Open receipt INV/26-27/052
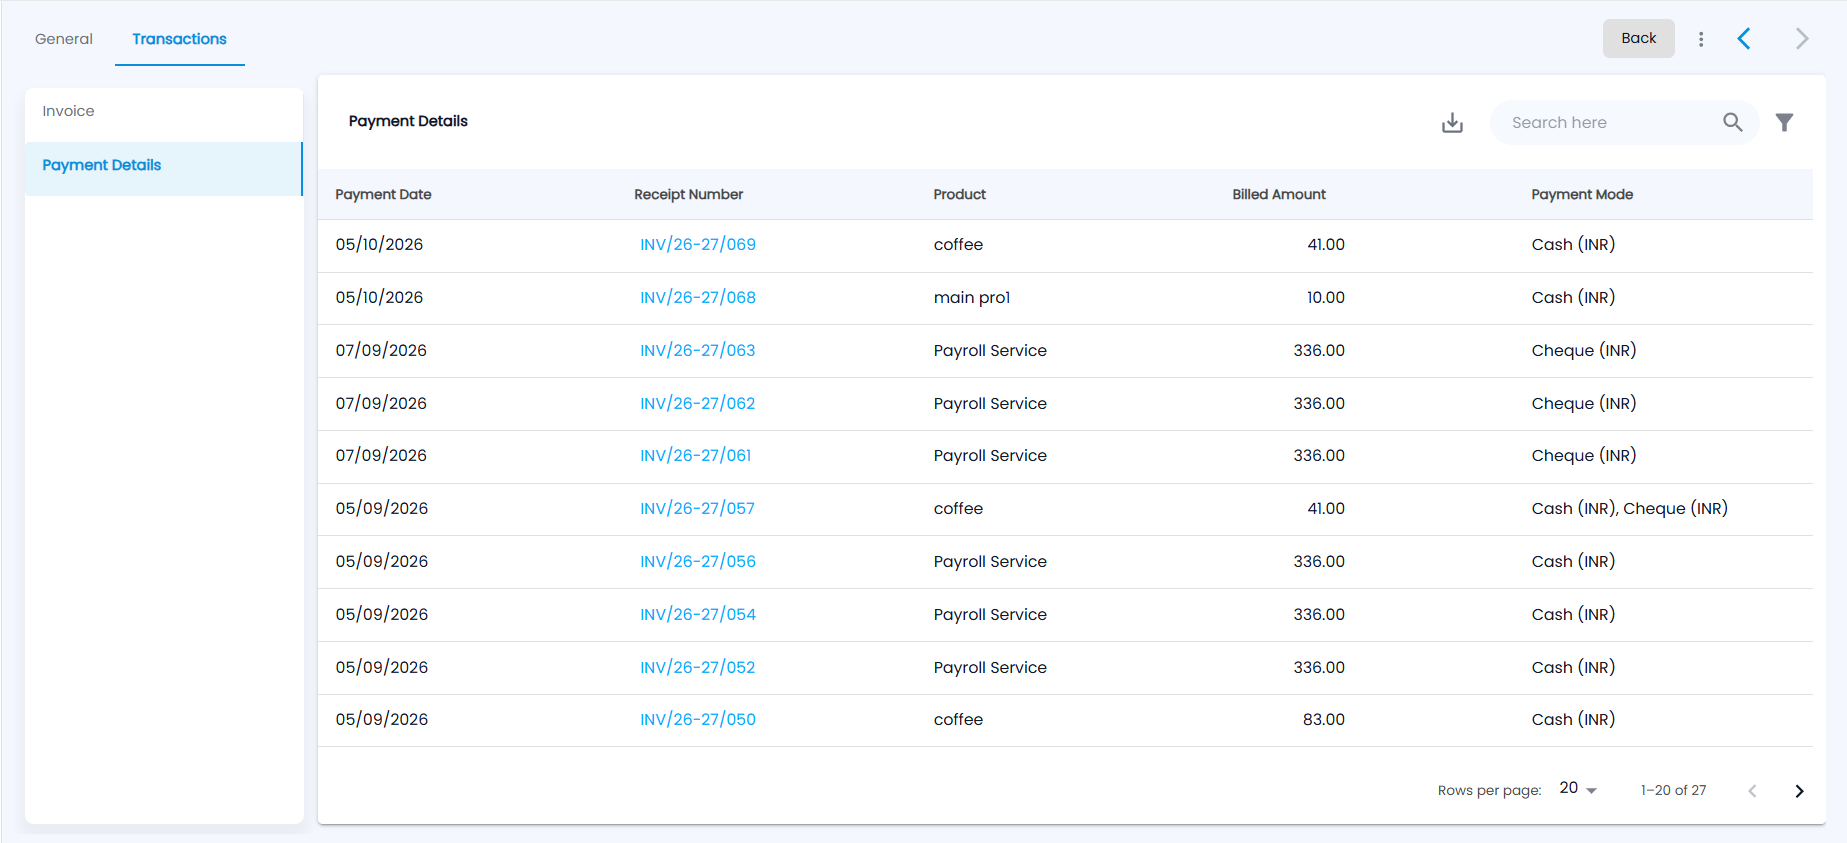The width and height of the screenshot is (1847, 843). coord(698,668)
